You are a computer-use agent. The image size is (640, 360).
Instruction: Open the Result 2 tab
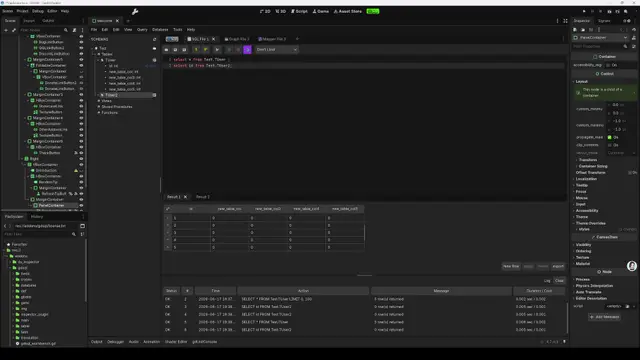coord(202,197)
